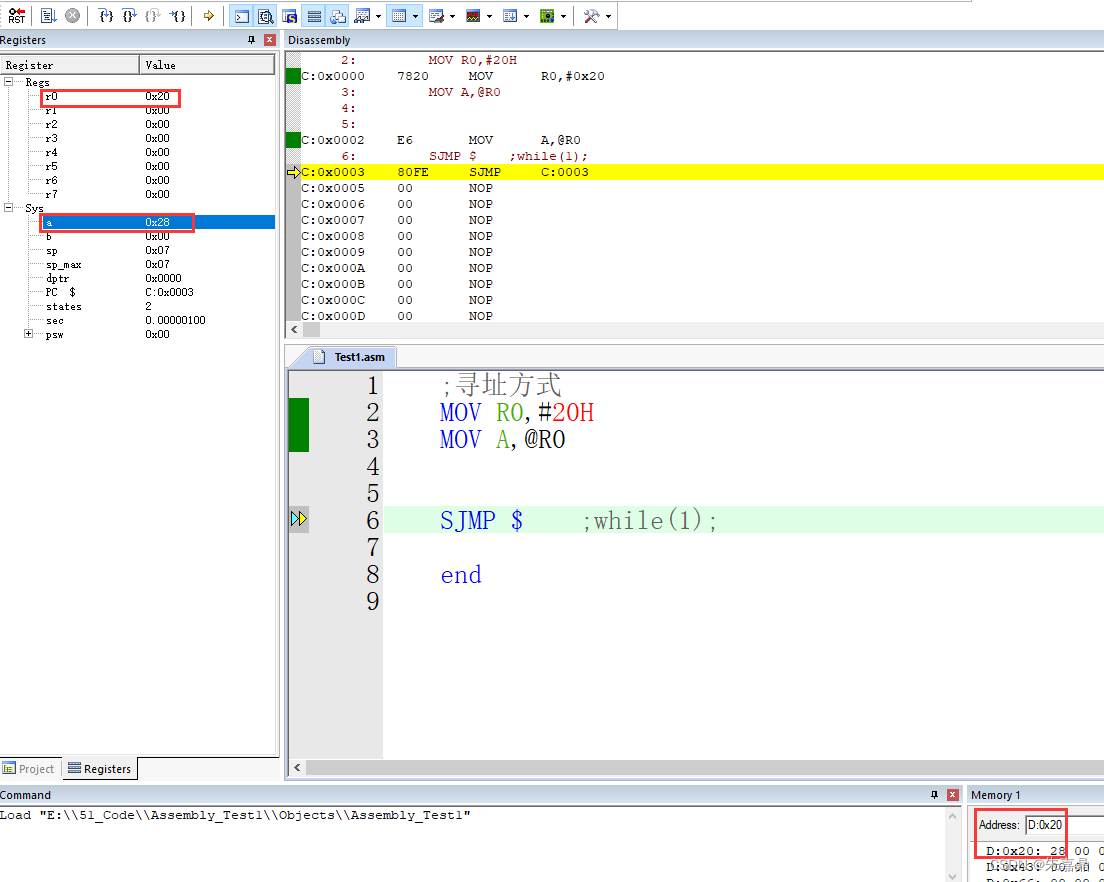The width and height of the screenshot is (1104, 882).
Task: Open the Toolbox icon
Action: [x=591, y=15]
